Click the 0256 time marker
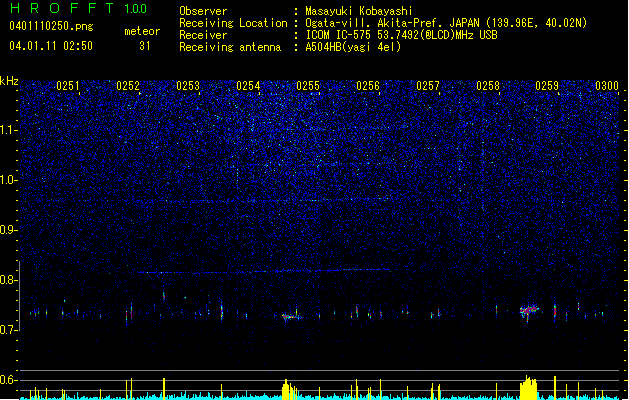The width and height of the screenshot is (629, 400). pyautogui.click(x=368, y=86)
